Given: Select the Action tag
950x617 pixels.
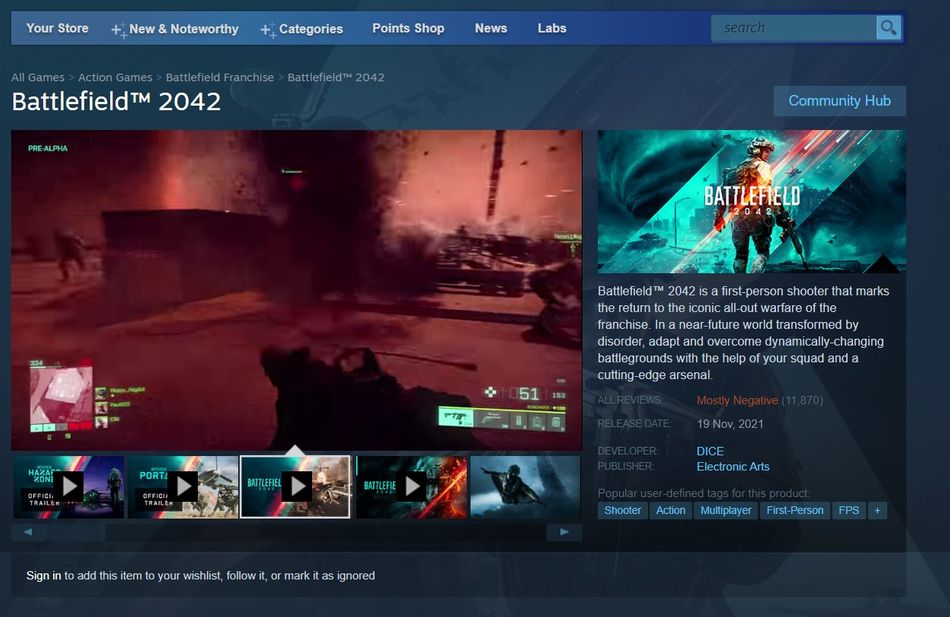Looking at the screenshot, I should [671, 510].
